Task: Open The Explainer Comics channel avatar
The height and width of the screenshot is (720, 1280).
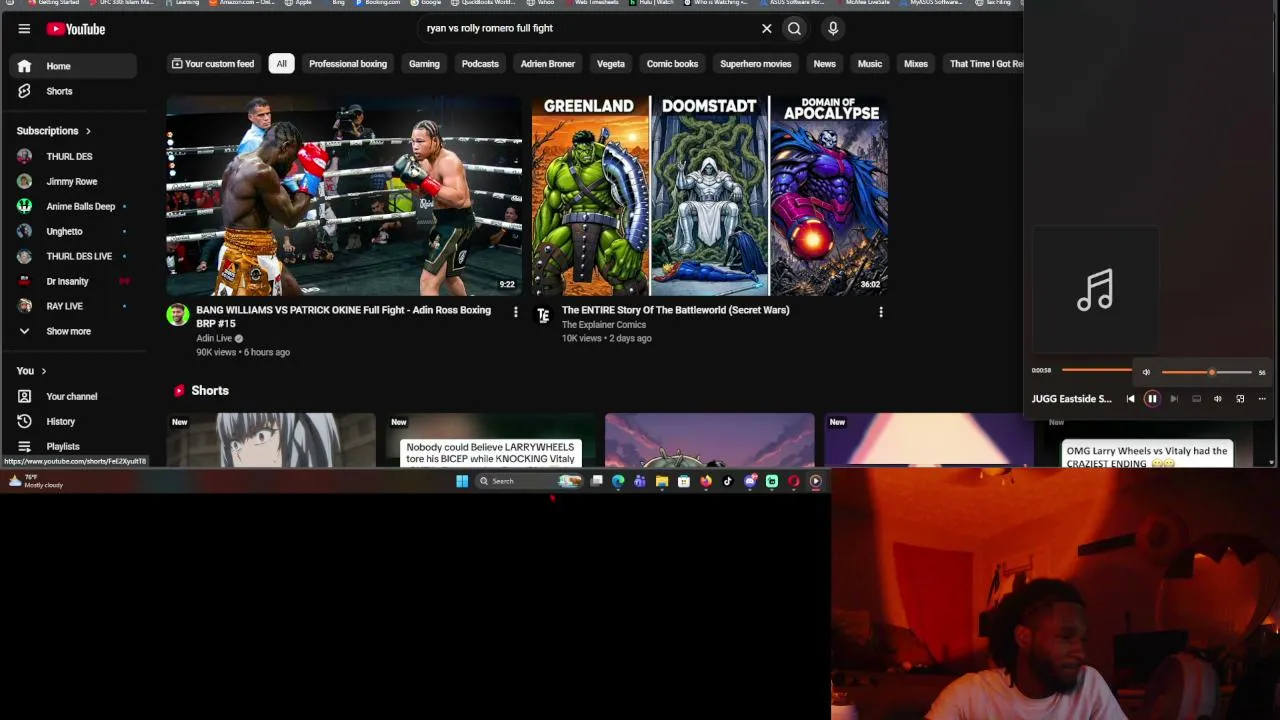Action: [543, 315]
